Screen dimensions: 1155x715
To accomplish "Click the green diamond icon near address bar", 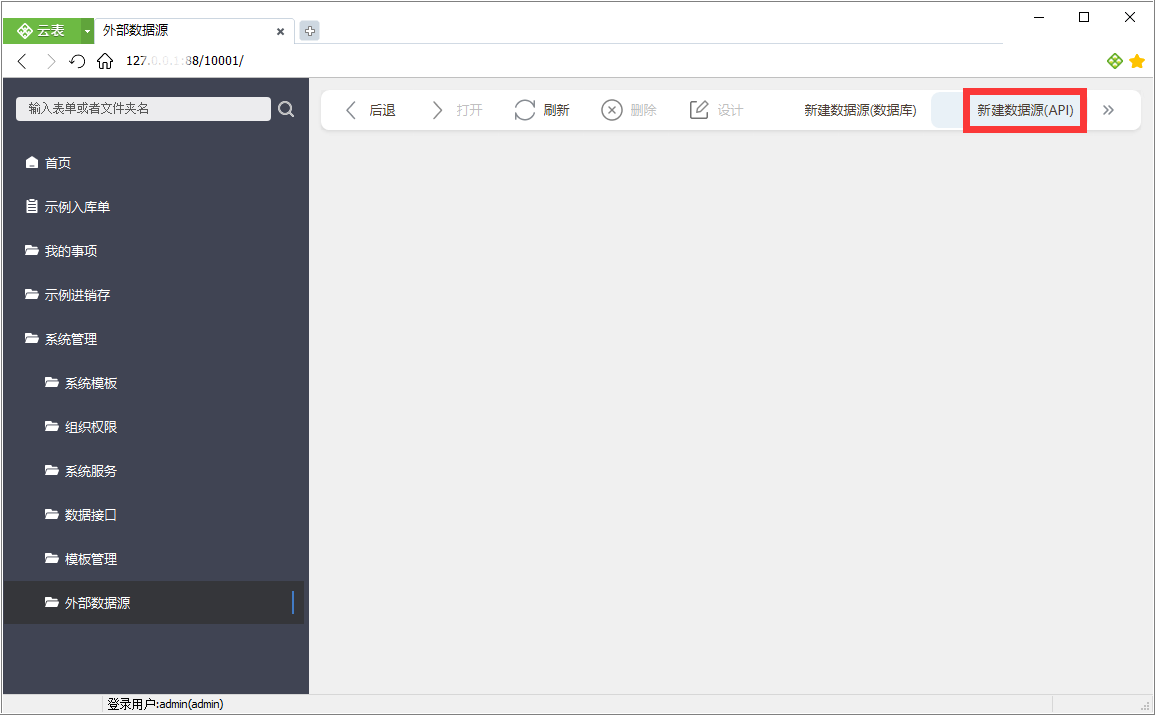I will pyautogui.click(x=1114, y=61).
